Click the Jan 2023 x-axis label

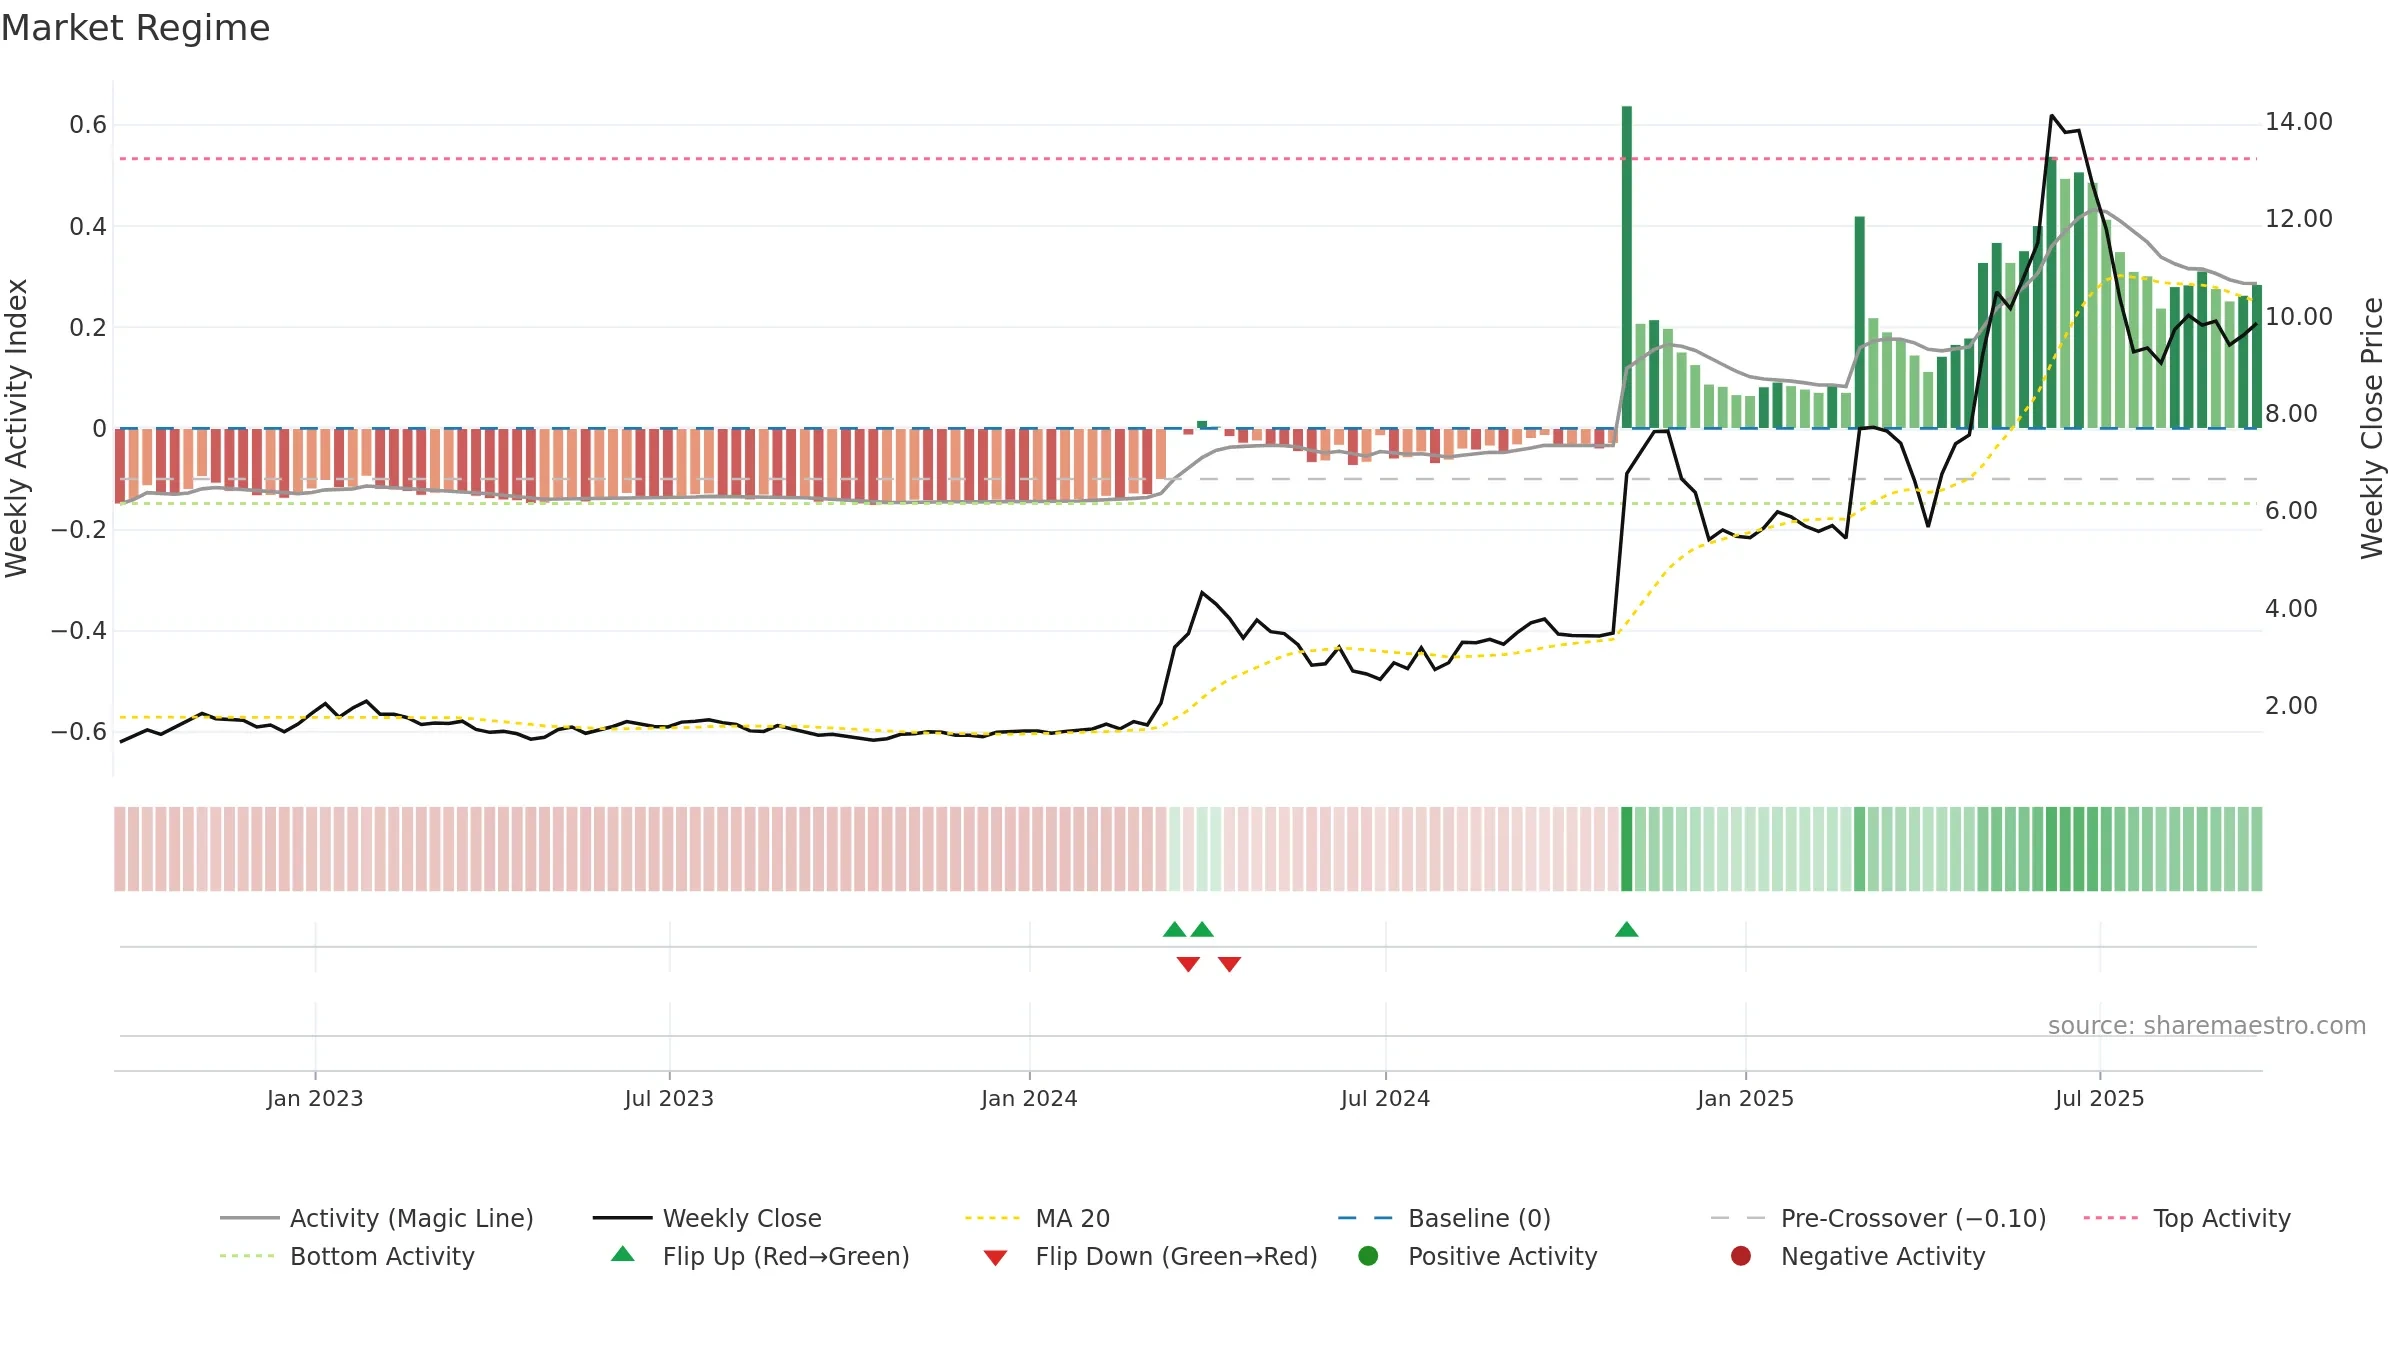(315, 1099)
